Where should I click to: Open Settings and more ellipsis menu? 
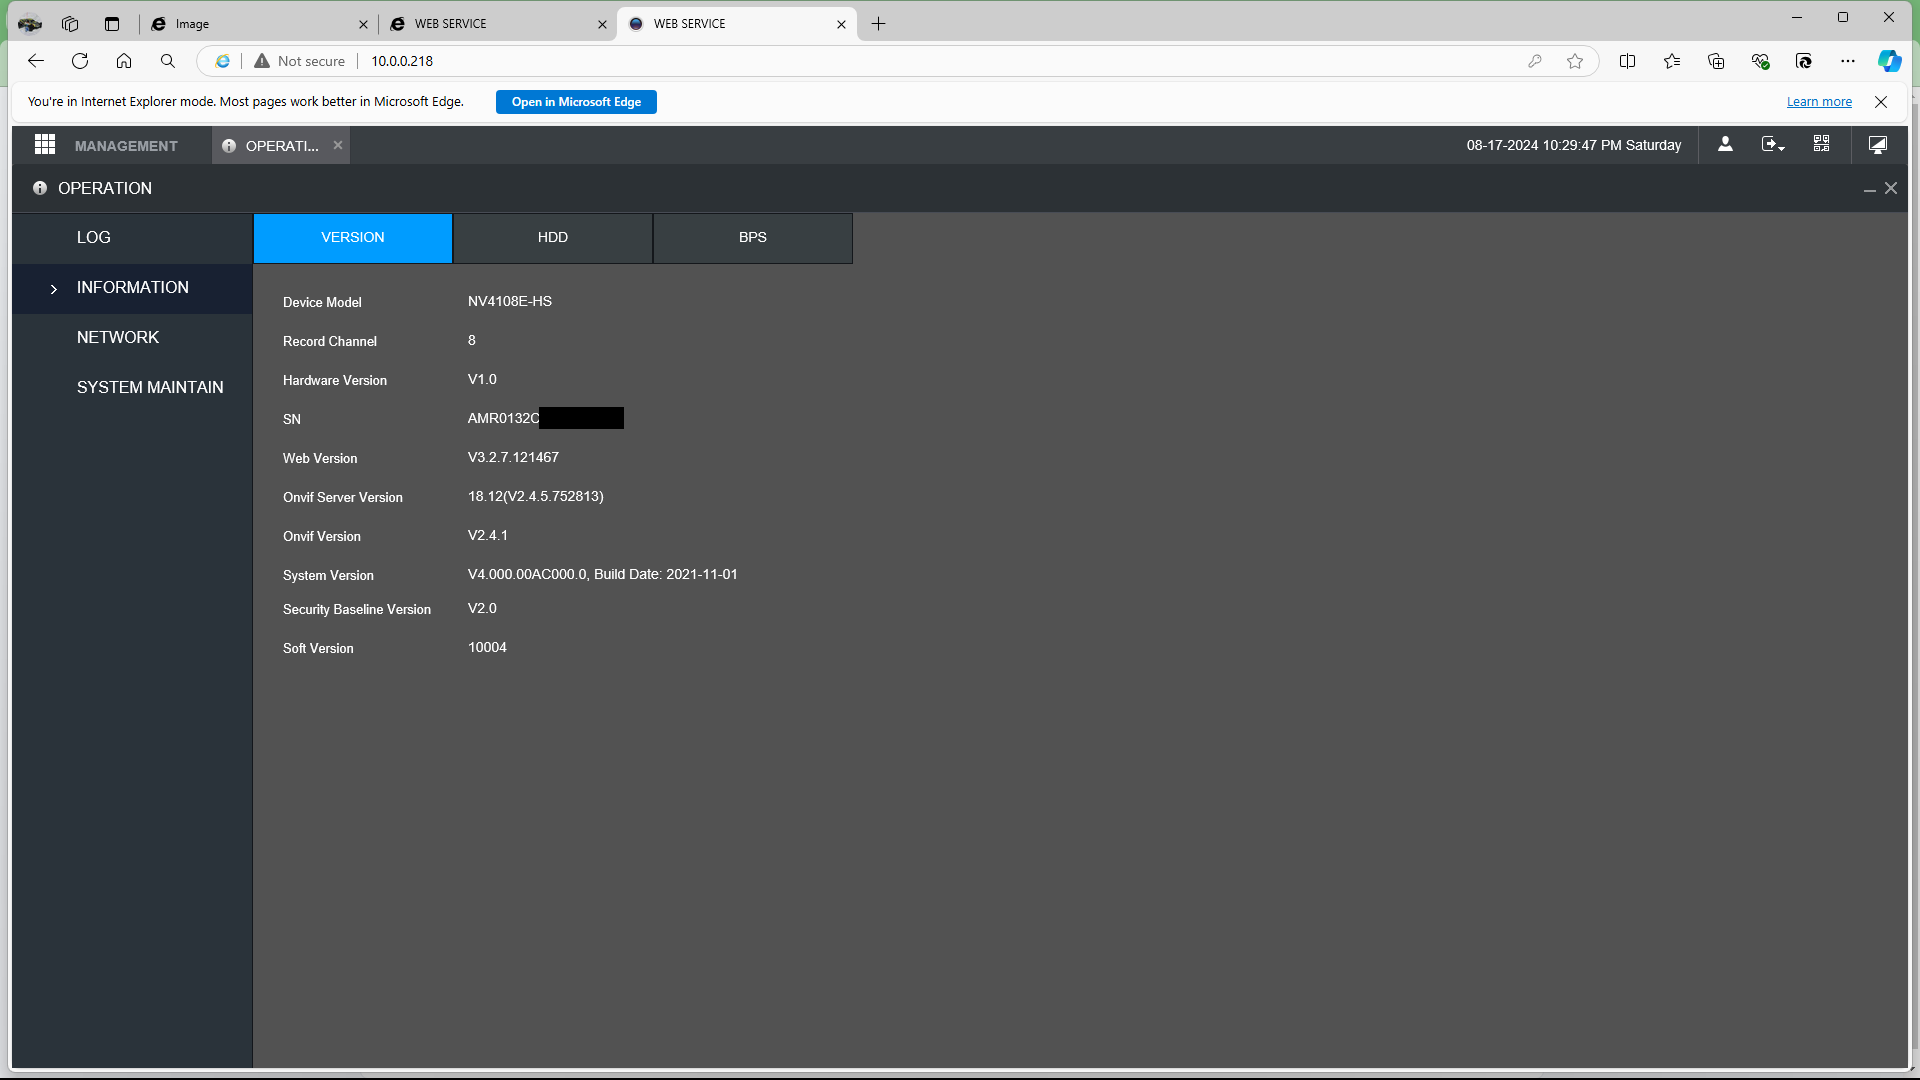(x=1848, y=61)
